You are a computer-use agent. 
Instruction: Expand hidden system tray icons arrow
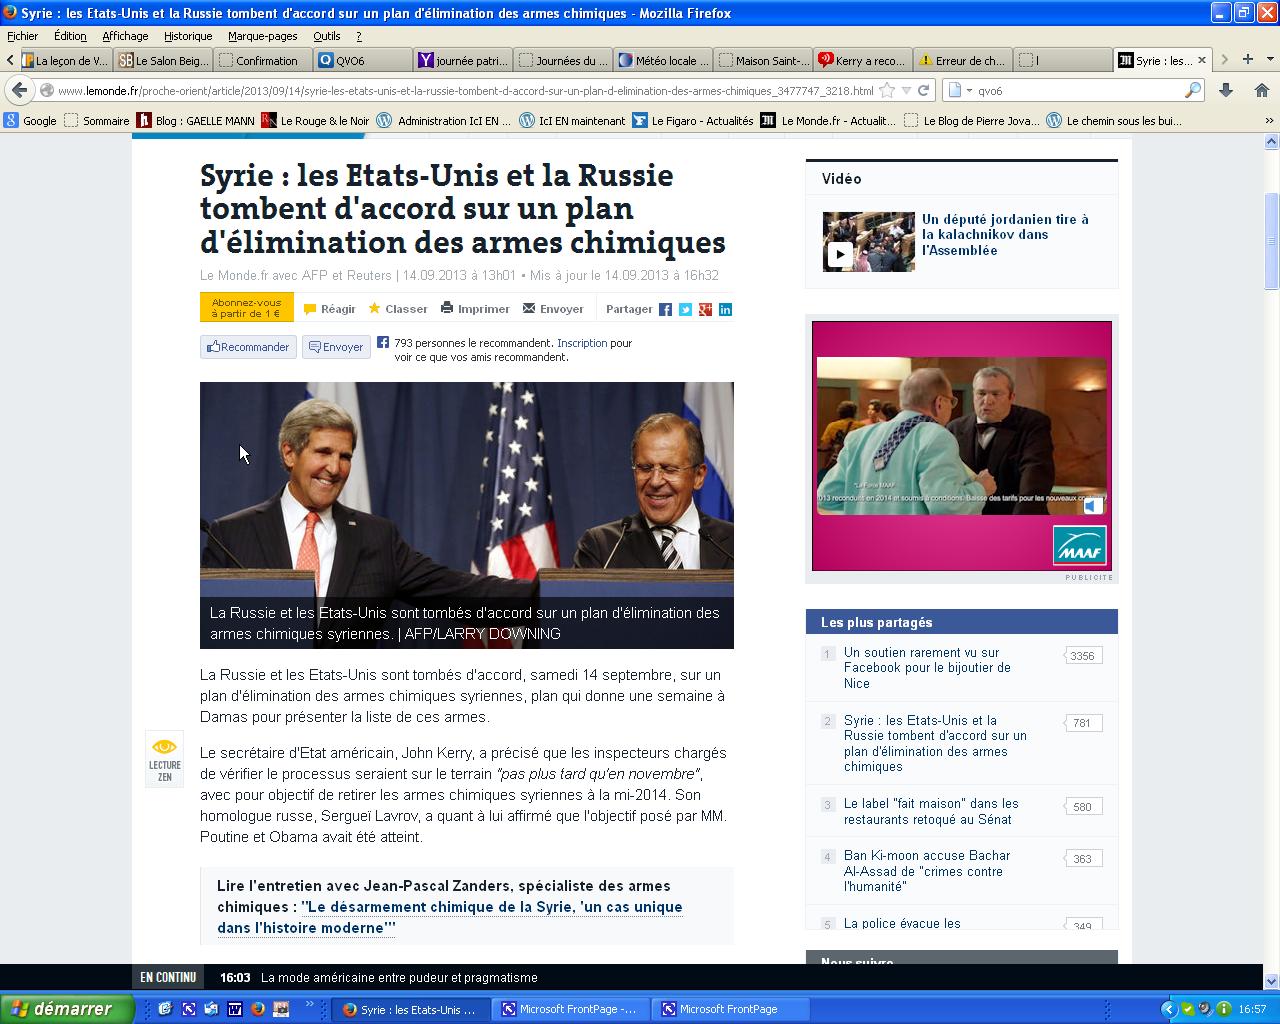pyautogui.click(x=1167, y=1009)
